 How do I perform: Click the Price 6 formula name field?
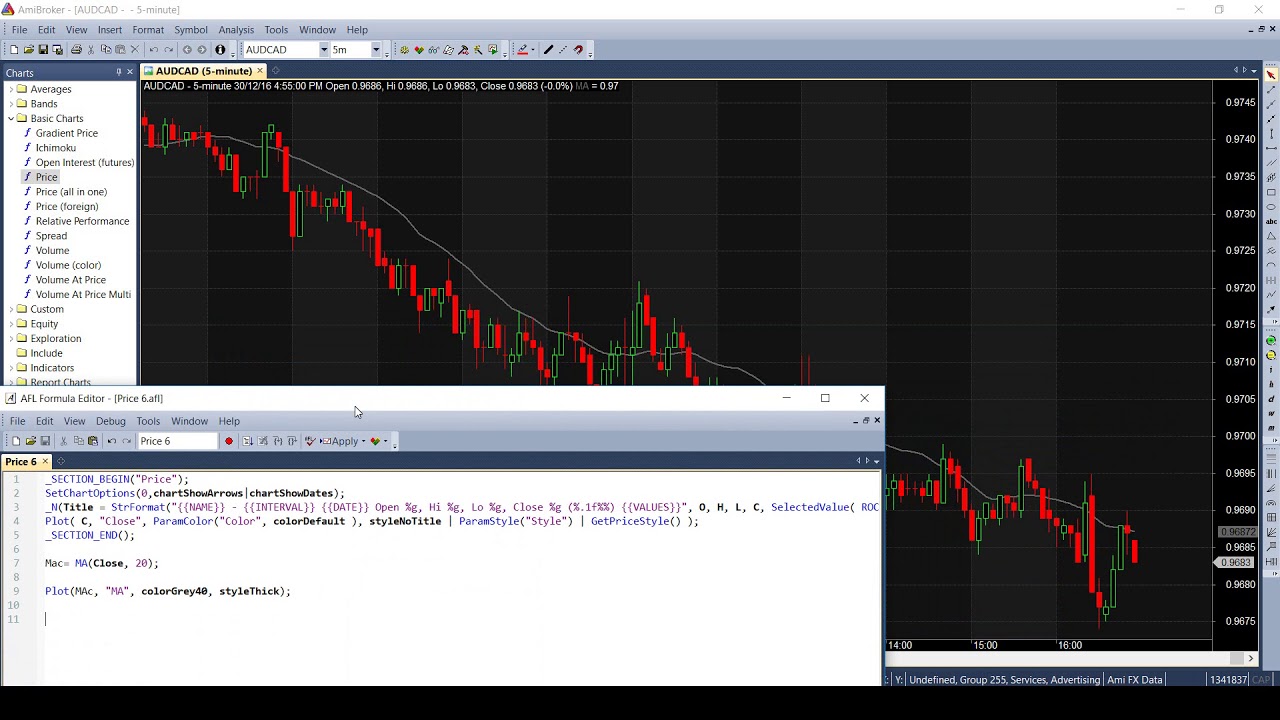[x=178, y=441]
